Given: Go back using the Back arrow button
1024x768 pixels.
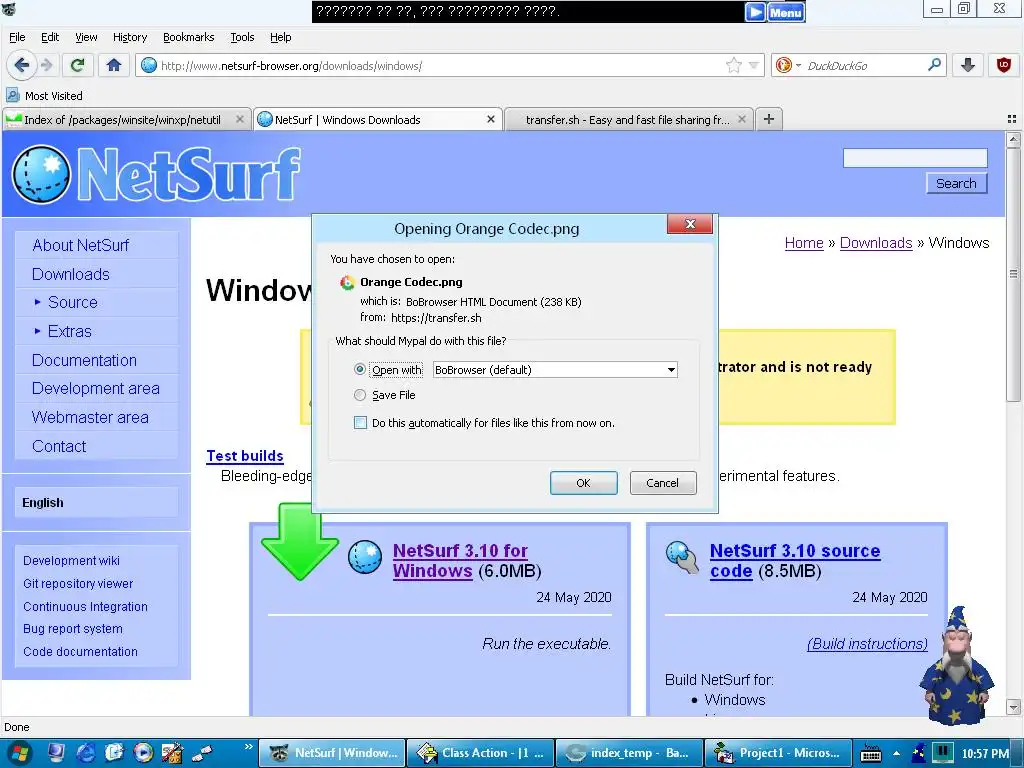Looking at the screenshot, I should pos(21,65).
